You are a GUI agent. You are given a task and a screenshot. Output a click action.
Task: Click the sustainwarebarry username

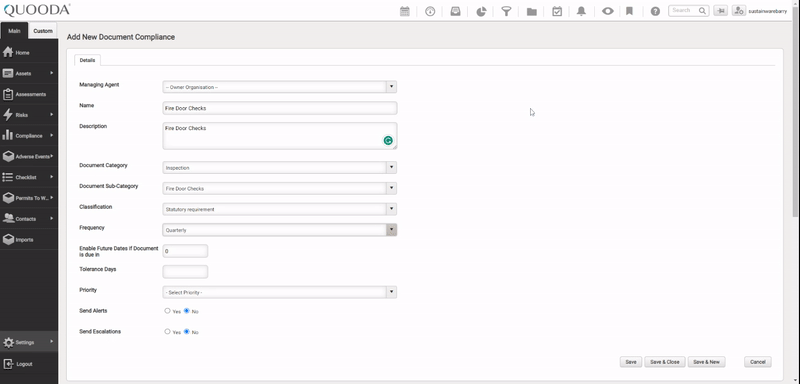point(767,11)
